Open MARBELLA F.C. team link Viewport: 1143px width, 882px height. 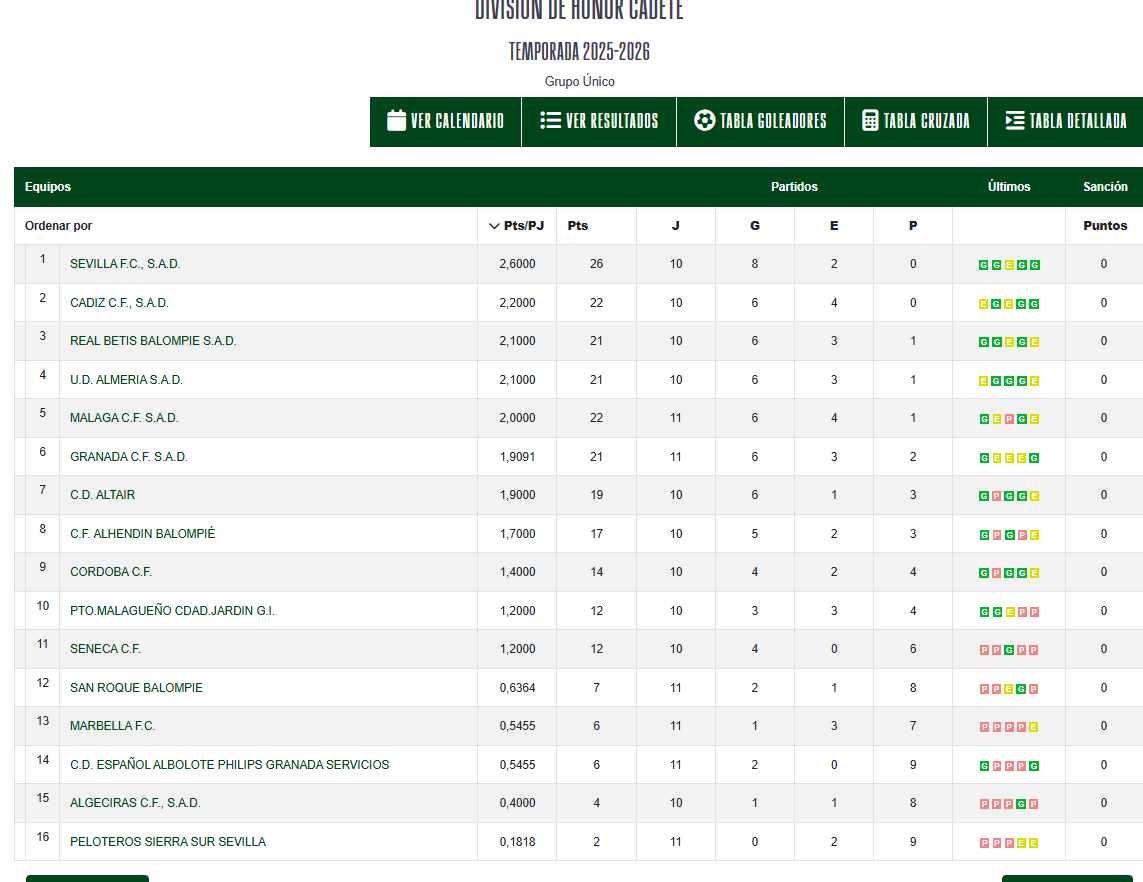pyautogui.click(x=112, y=725)
